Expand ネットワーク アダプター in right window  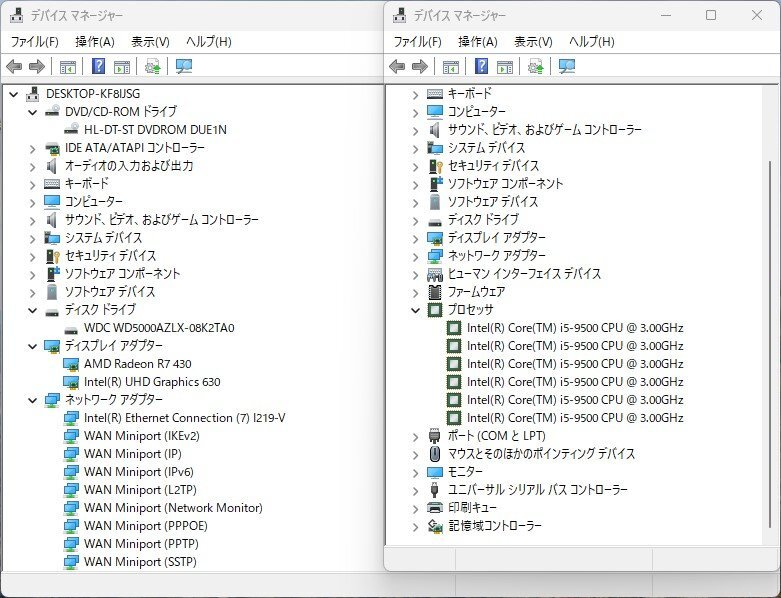[415, 256]
